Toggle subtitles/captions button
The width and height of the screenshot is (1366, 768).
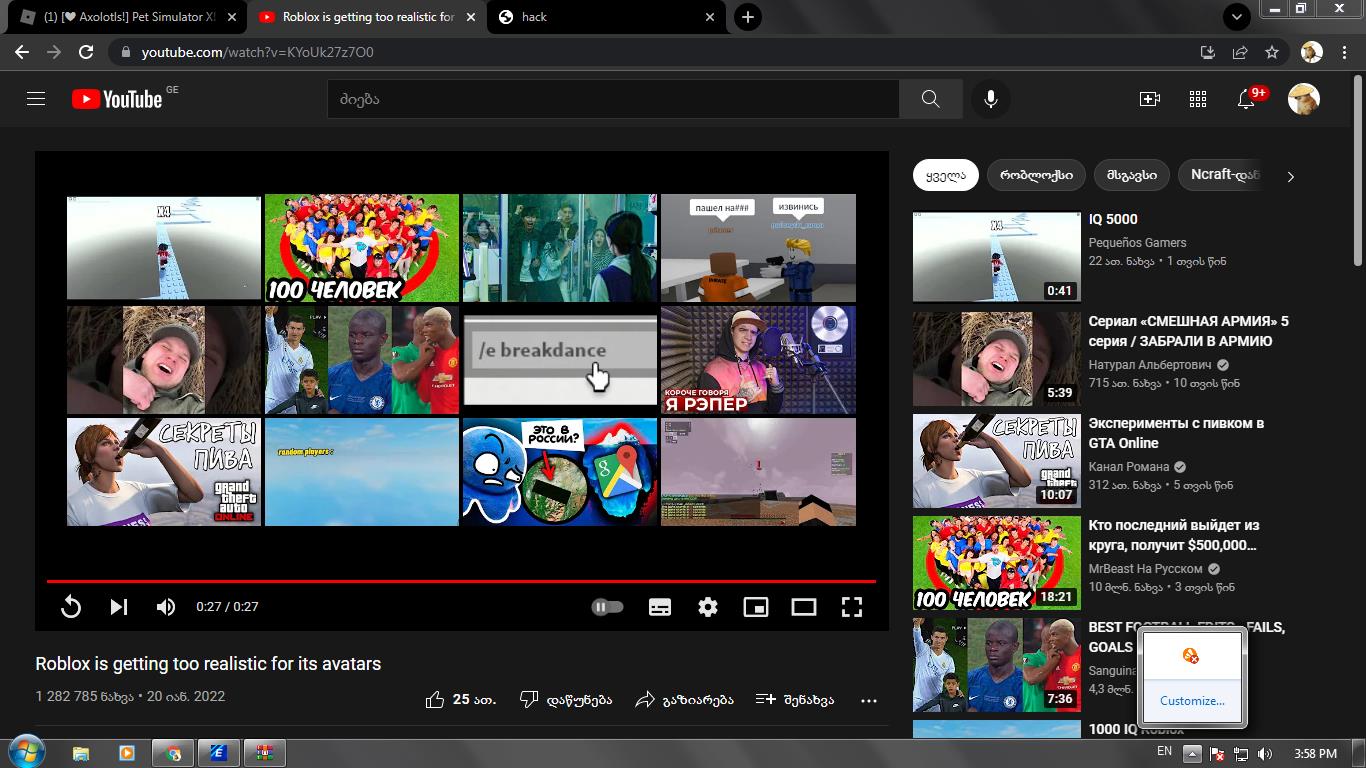click(660, 607)
